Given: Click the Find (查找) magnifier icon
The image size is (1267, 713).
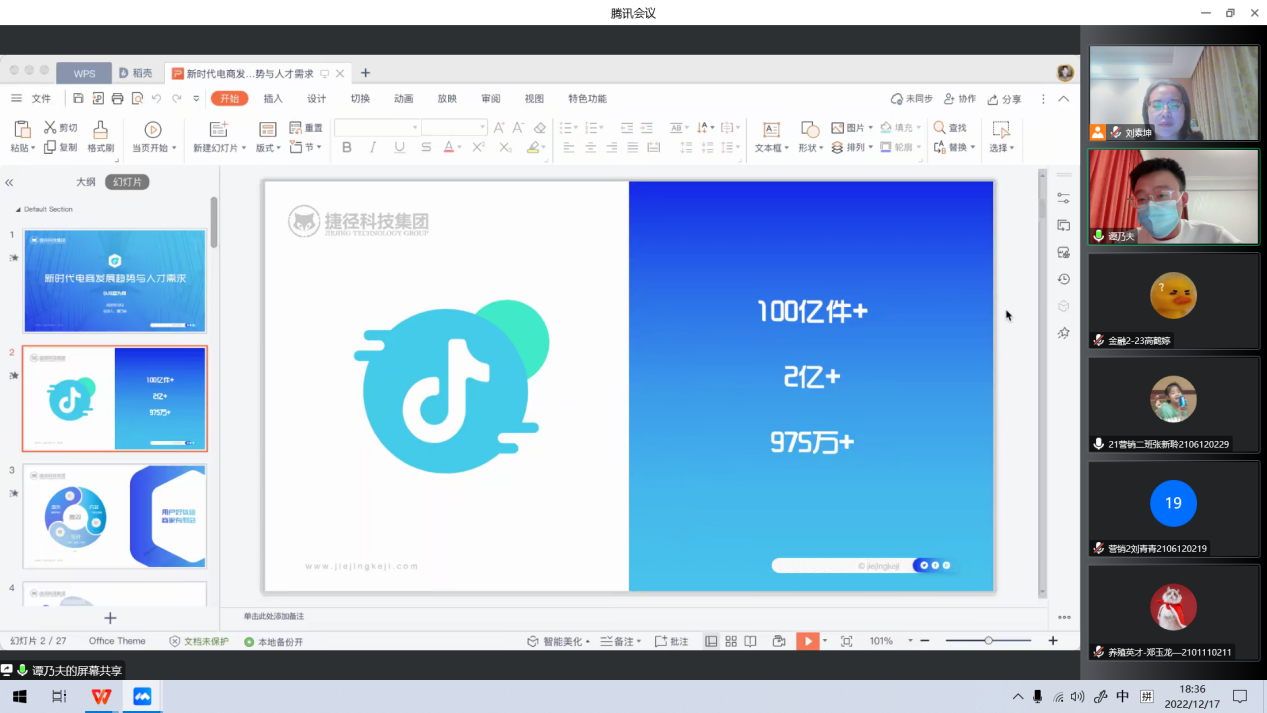Looking at the screenshot, I should point(940,128).
